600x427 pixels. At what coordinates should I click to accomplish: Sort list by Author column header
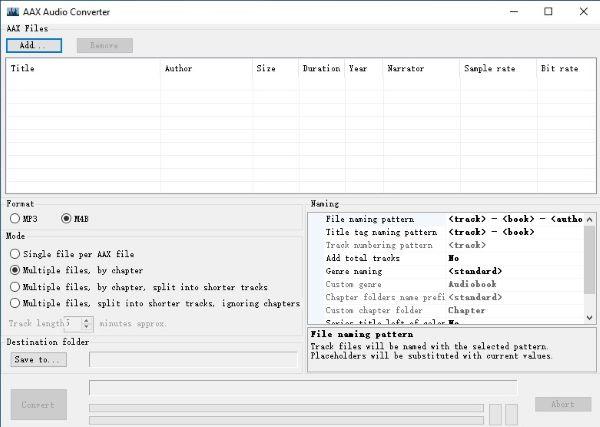pos(206,68)
